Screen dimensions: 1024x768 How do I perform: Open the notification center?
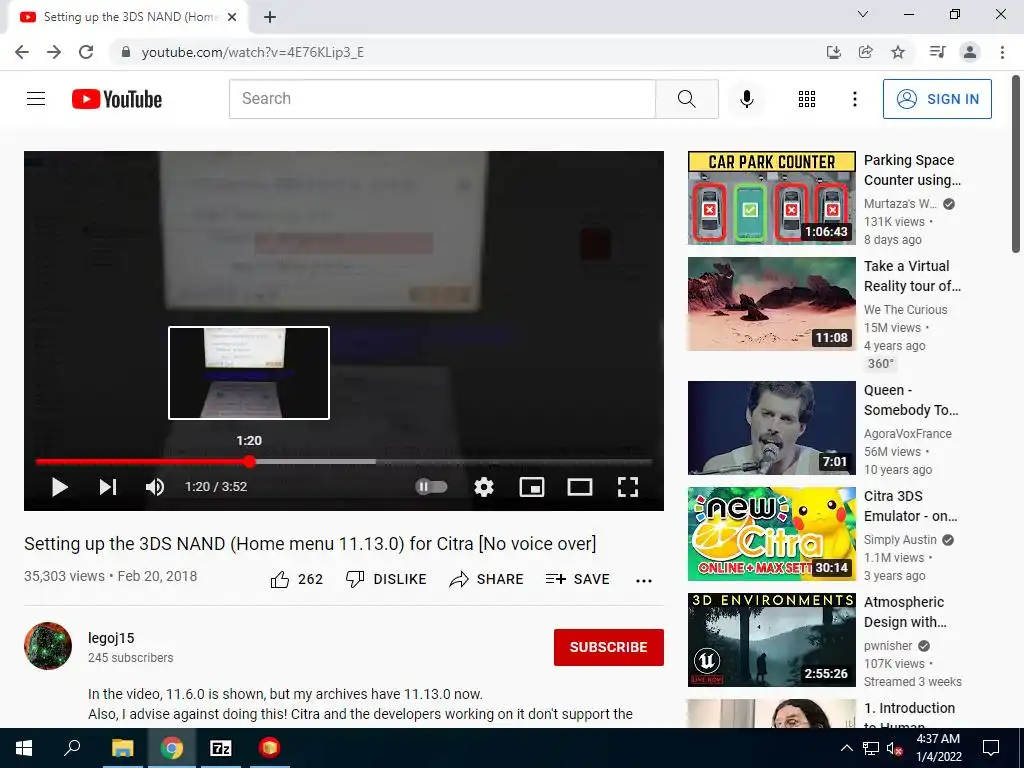(x=991, y=748)
